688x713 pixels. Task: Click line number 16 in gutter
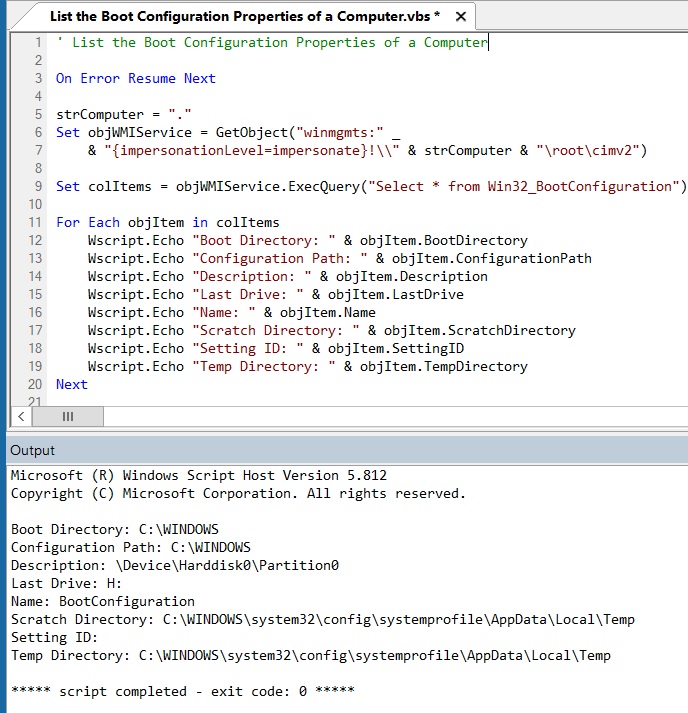(35, 312)
